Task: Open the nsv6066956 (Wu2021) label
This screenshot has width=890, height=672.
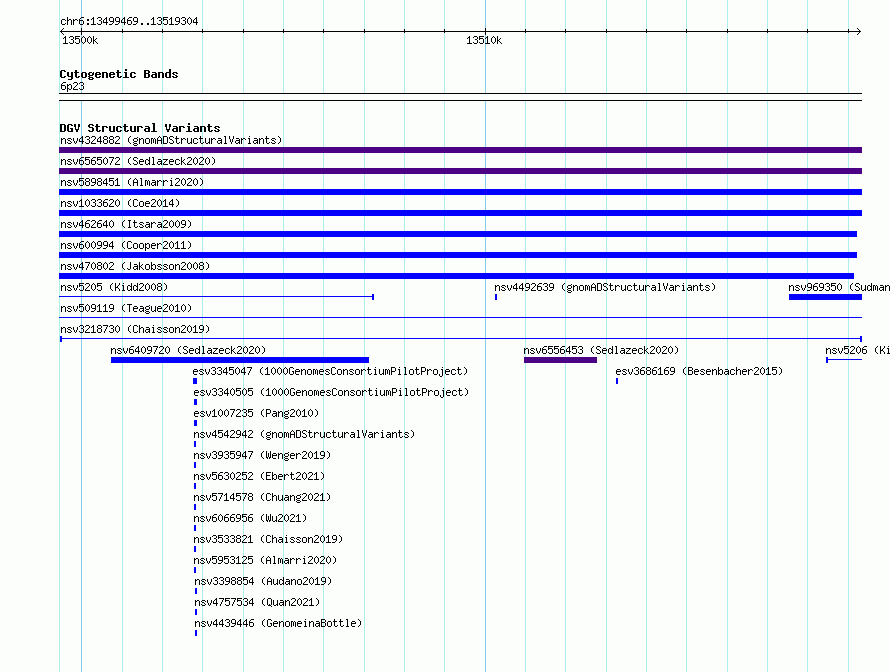Action: pyautogui.click(x=250, y=518)
